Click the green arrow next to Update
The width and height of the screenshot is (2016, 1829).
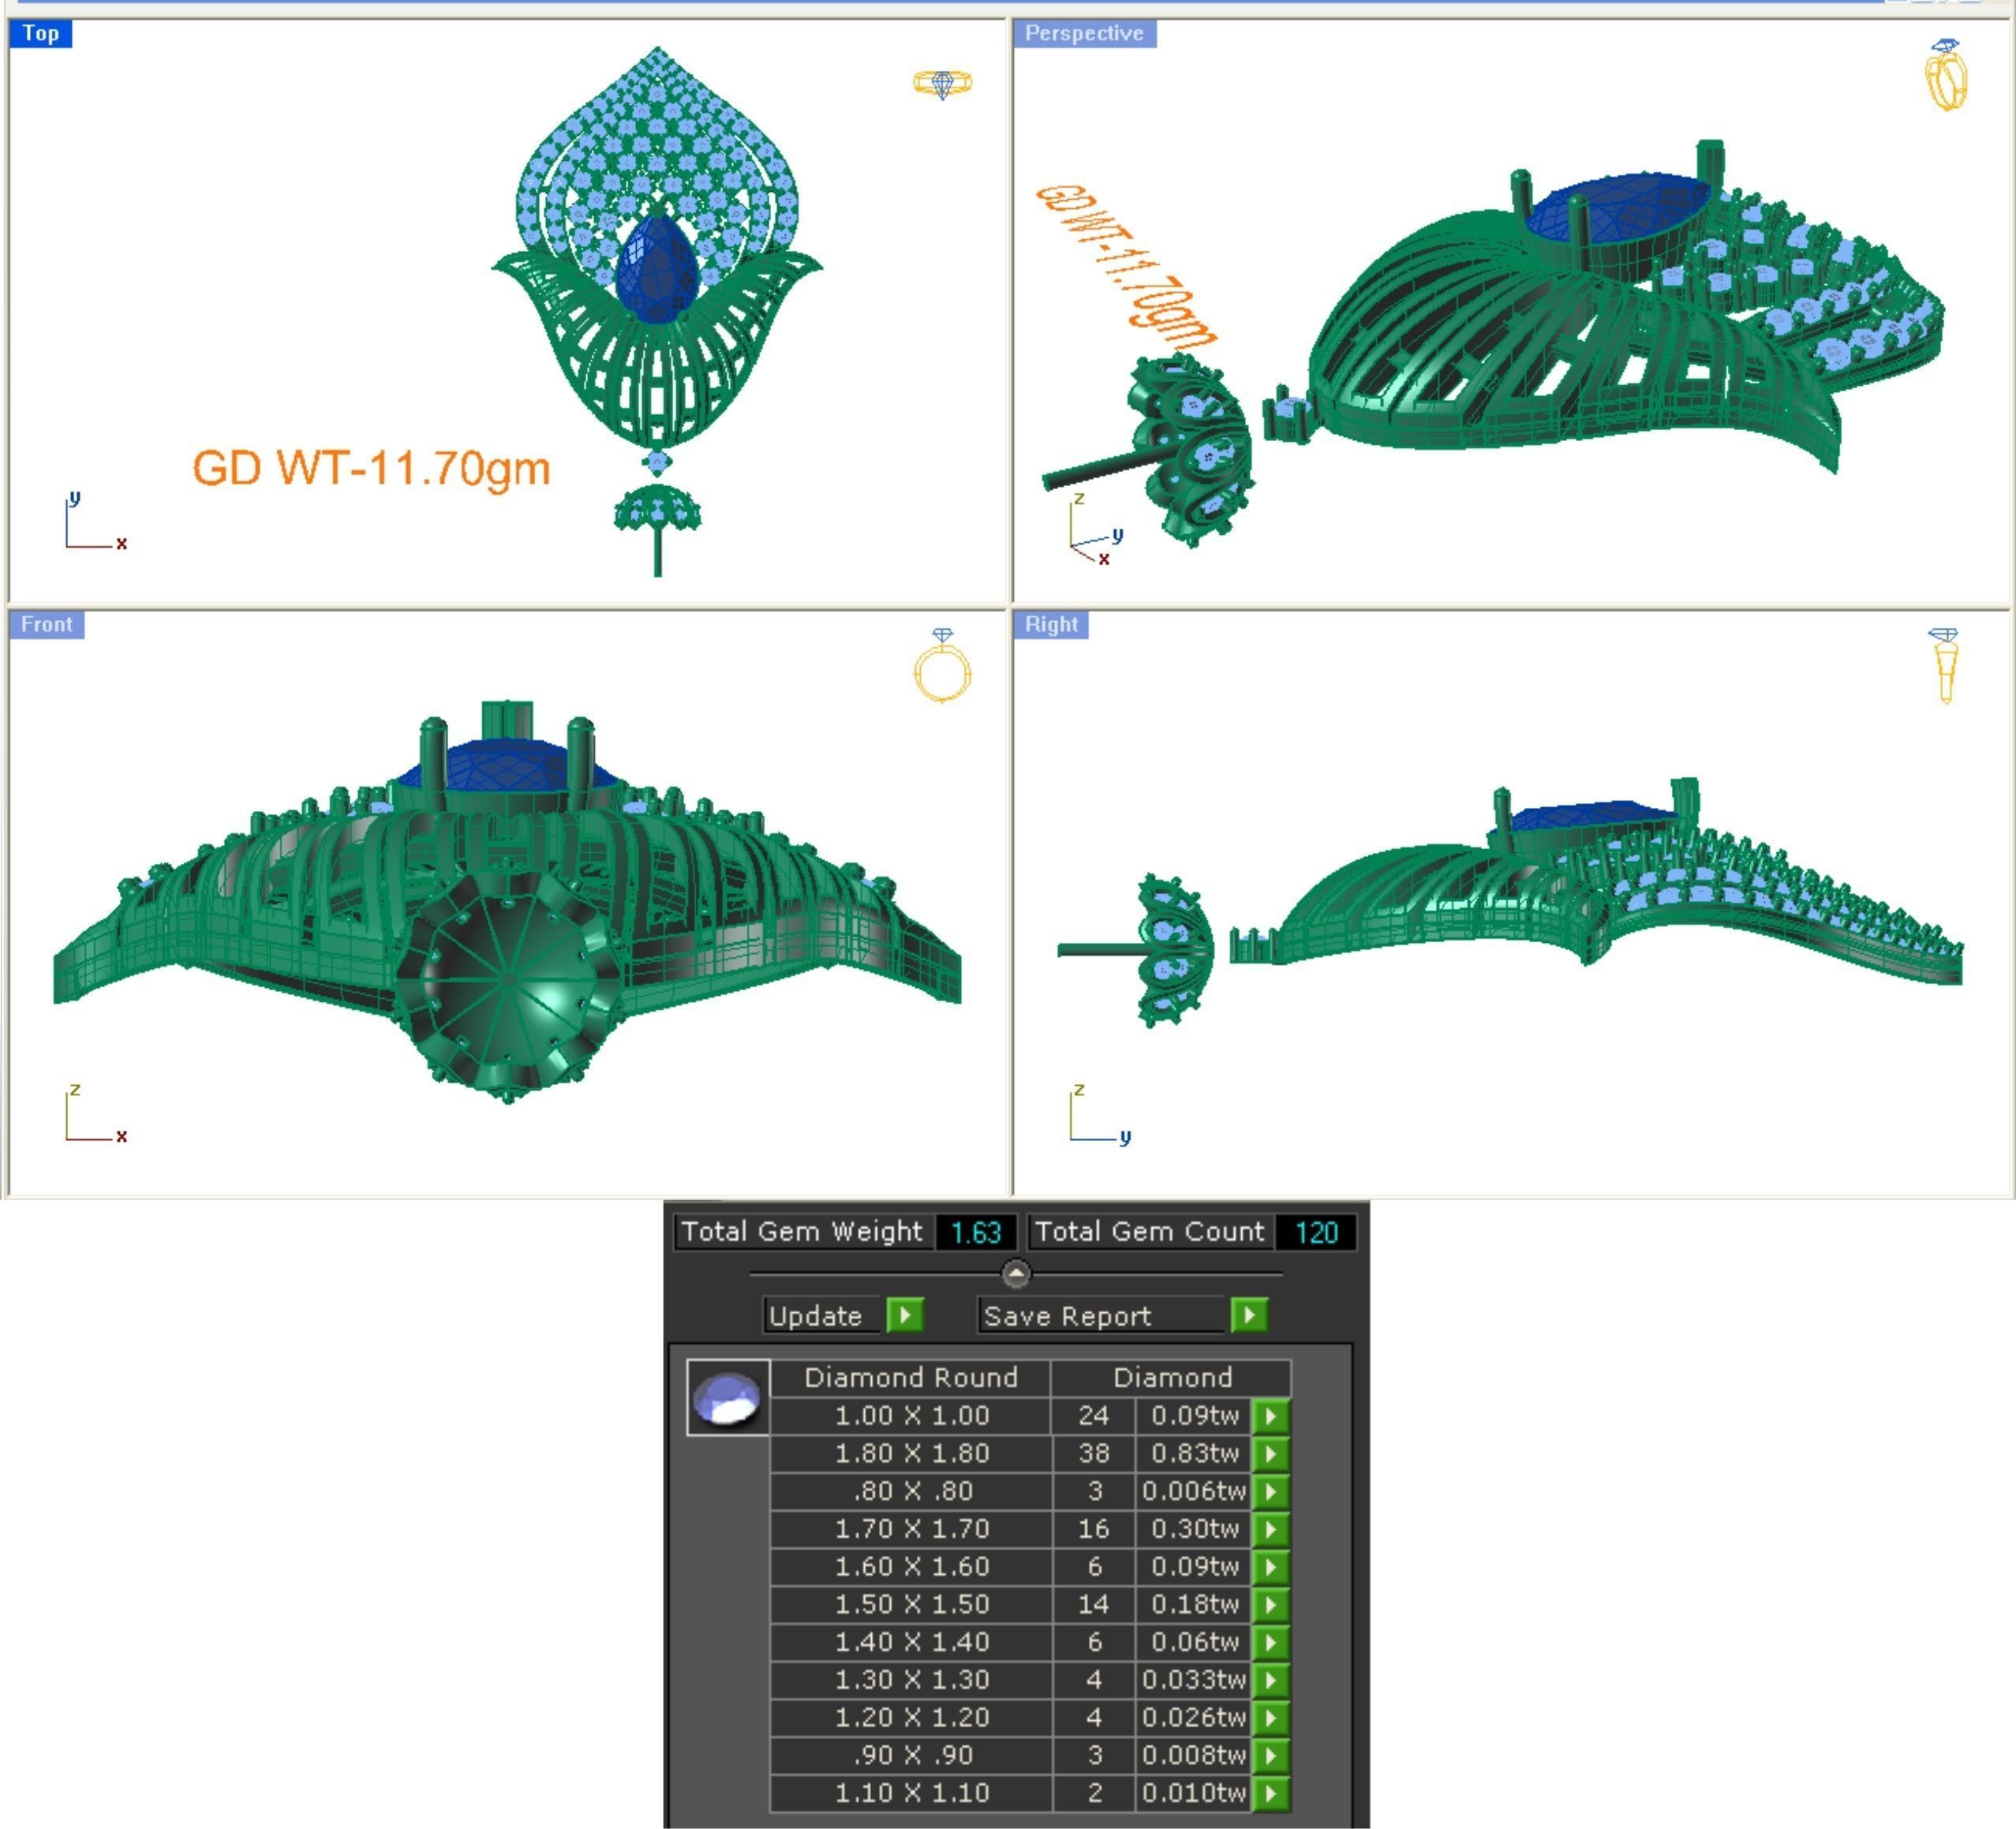(x=905, y=1315)
